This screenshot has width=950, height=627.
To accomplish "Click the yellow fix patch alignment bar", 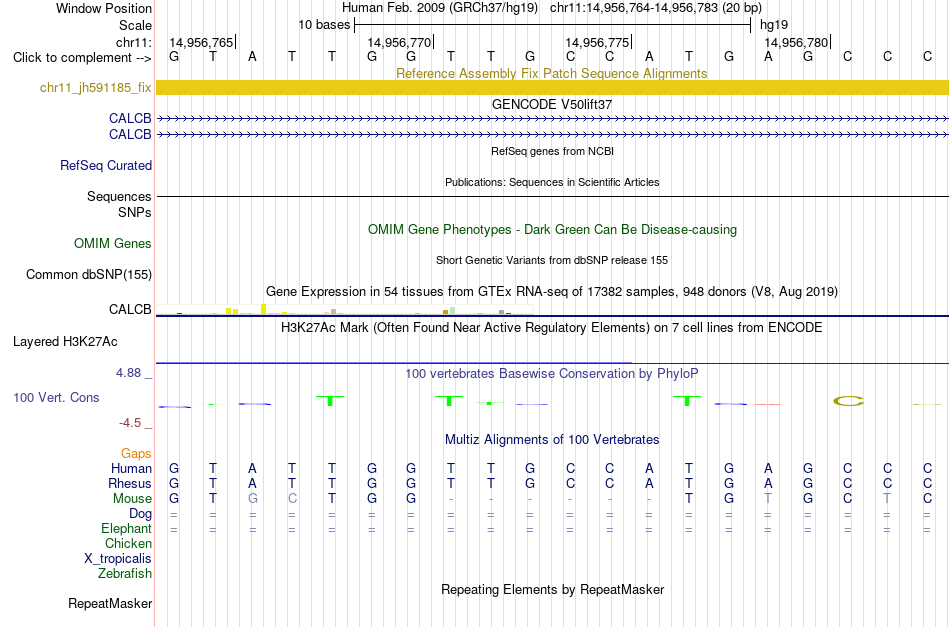I will (552, 87).
